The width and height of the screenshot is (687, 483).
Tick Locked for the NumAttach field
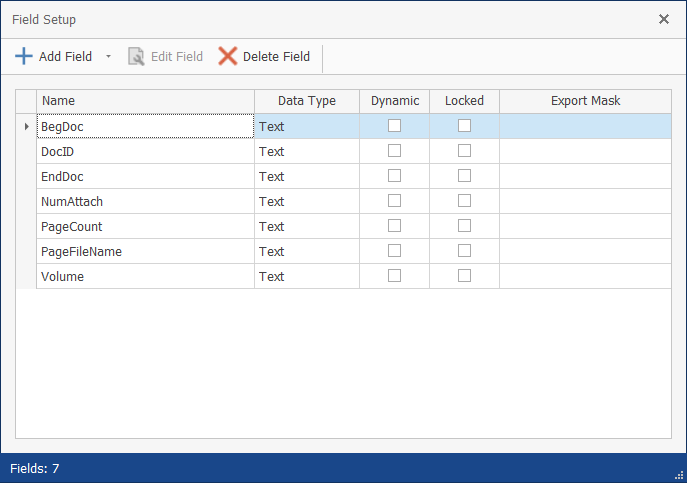pyautogui.click(x=464, y=201)
